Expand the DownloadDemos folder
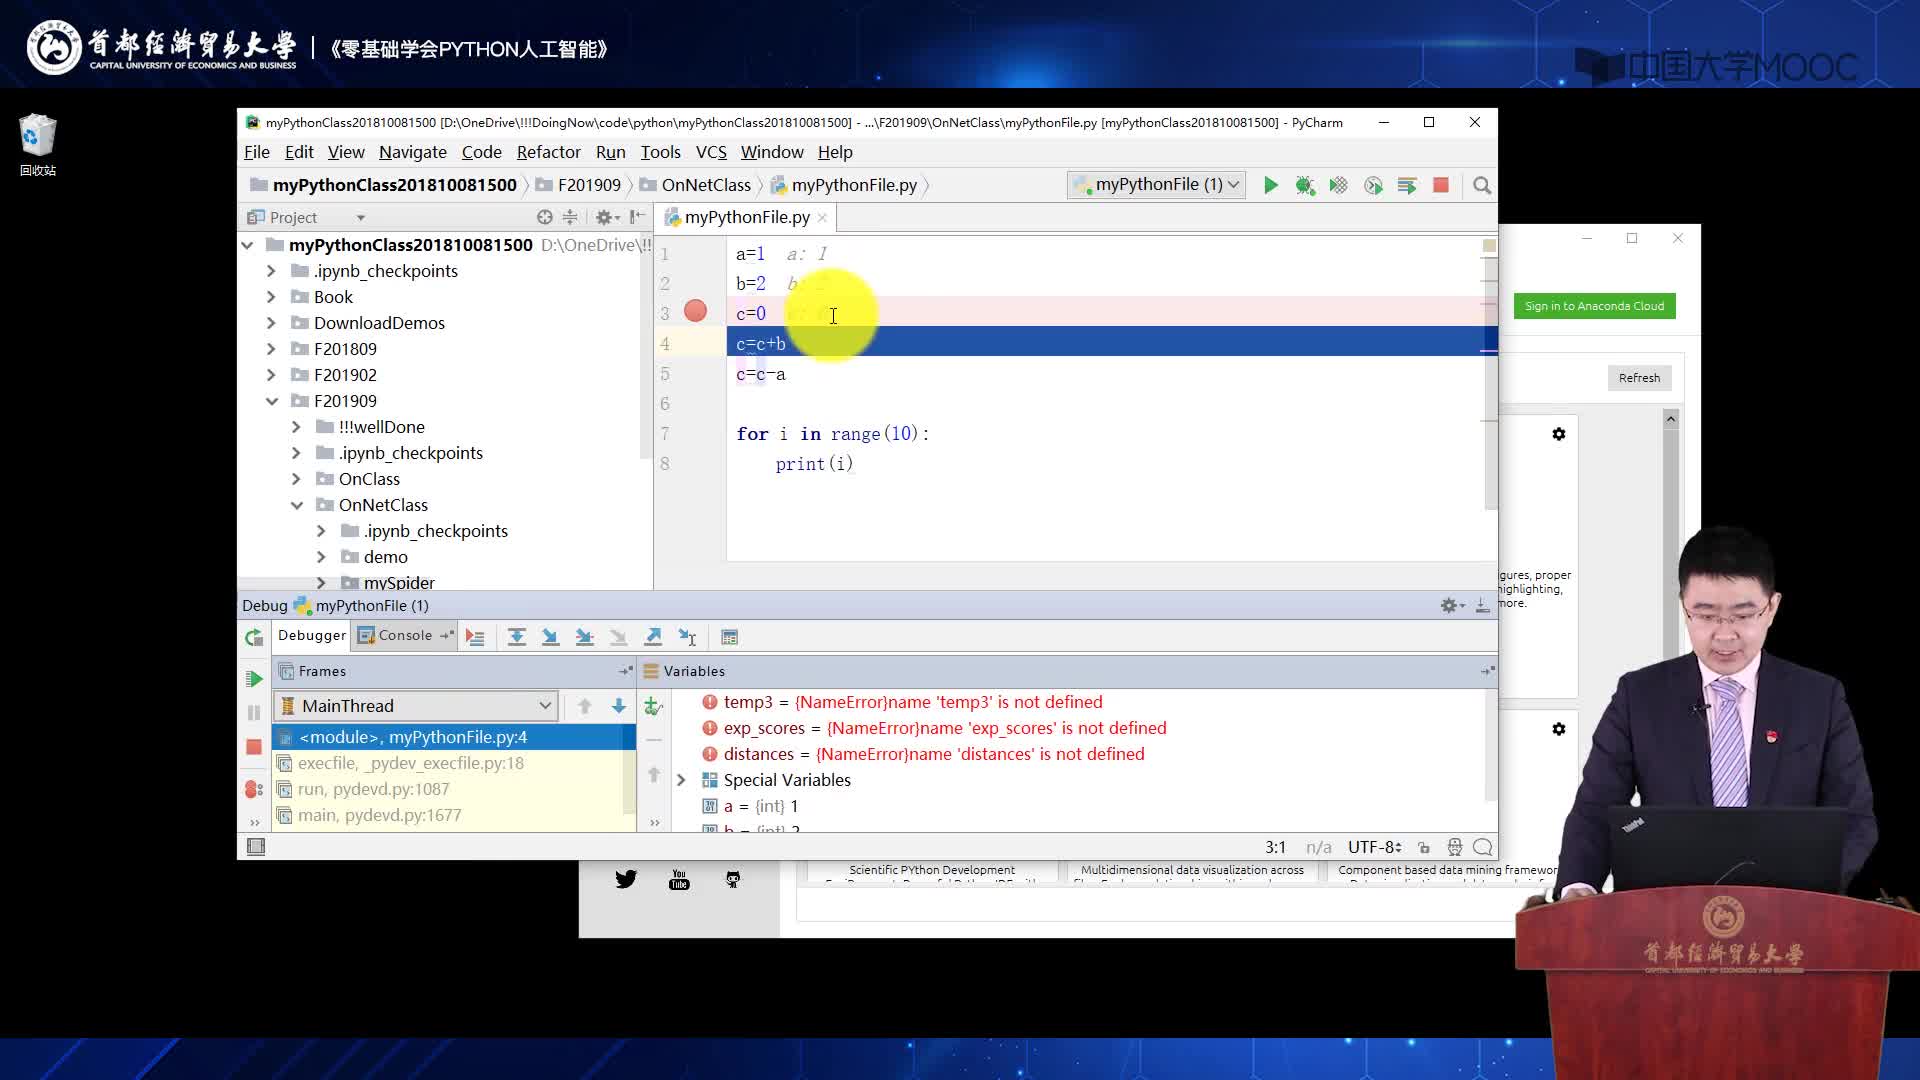Screen dimensions: 1920x1080 pos(271,323)
